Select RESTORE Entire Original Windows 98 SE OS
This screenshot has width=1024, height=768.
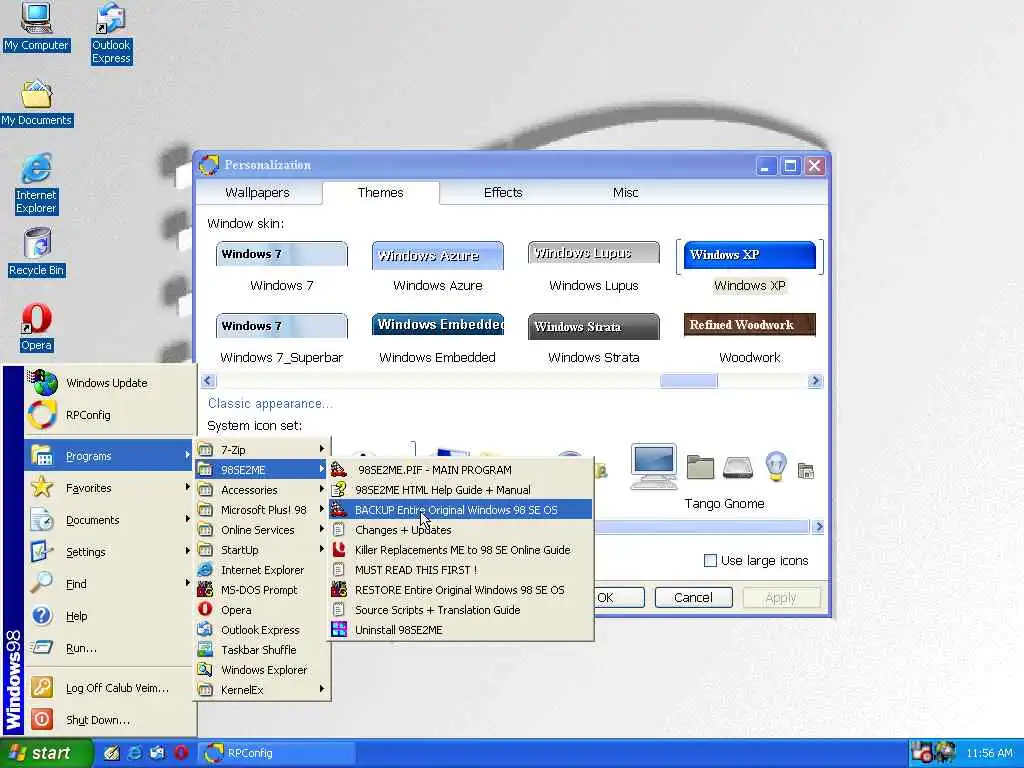[461, 590]
